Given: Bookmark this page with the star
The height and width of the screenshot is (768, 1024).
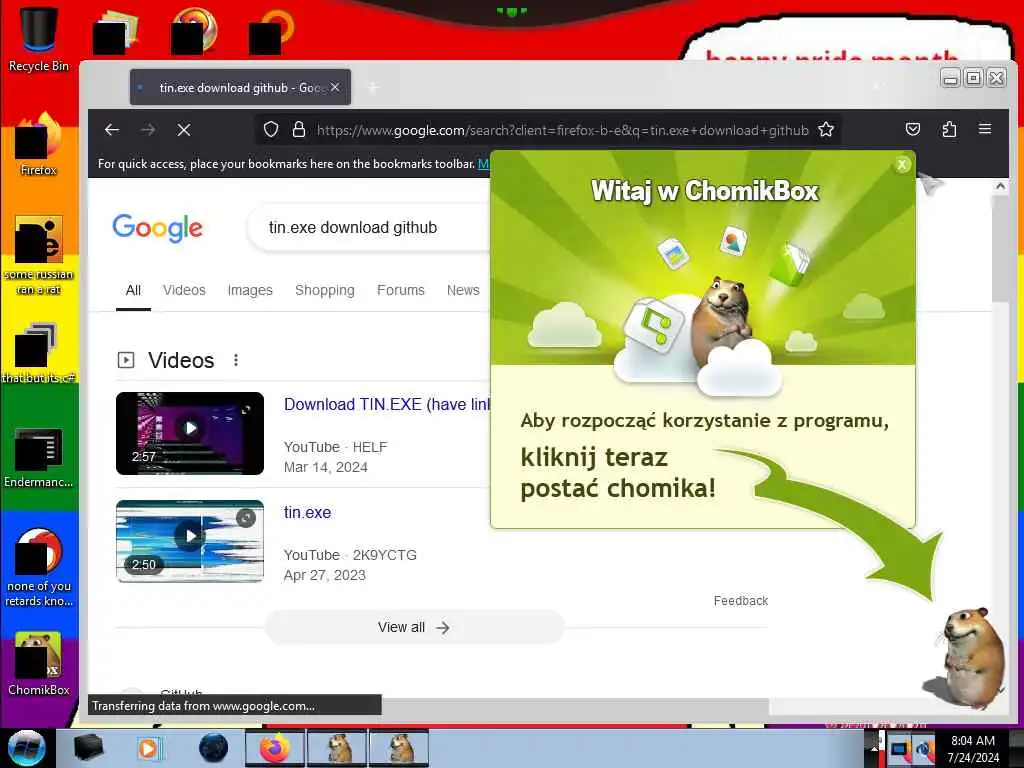Looking at the screenshot, I should tap(826, 129).
